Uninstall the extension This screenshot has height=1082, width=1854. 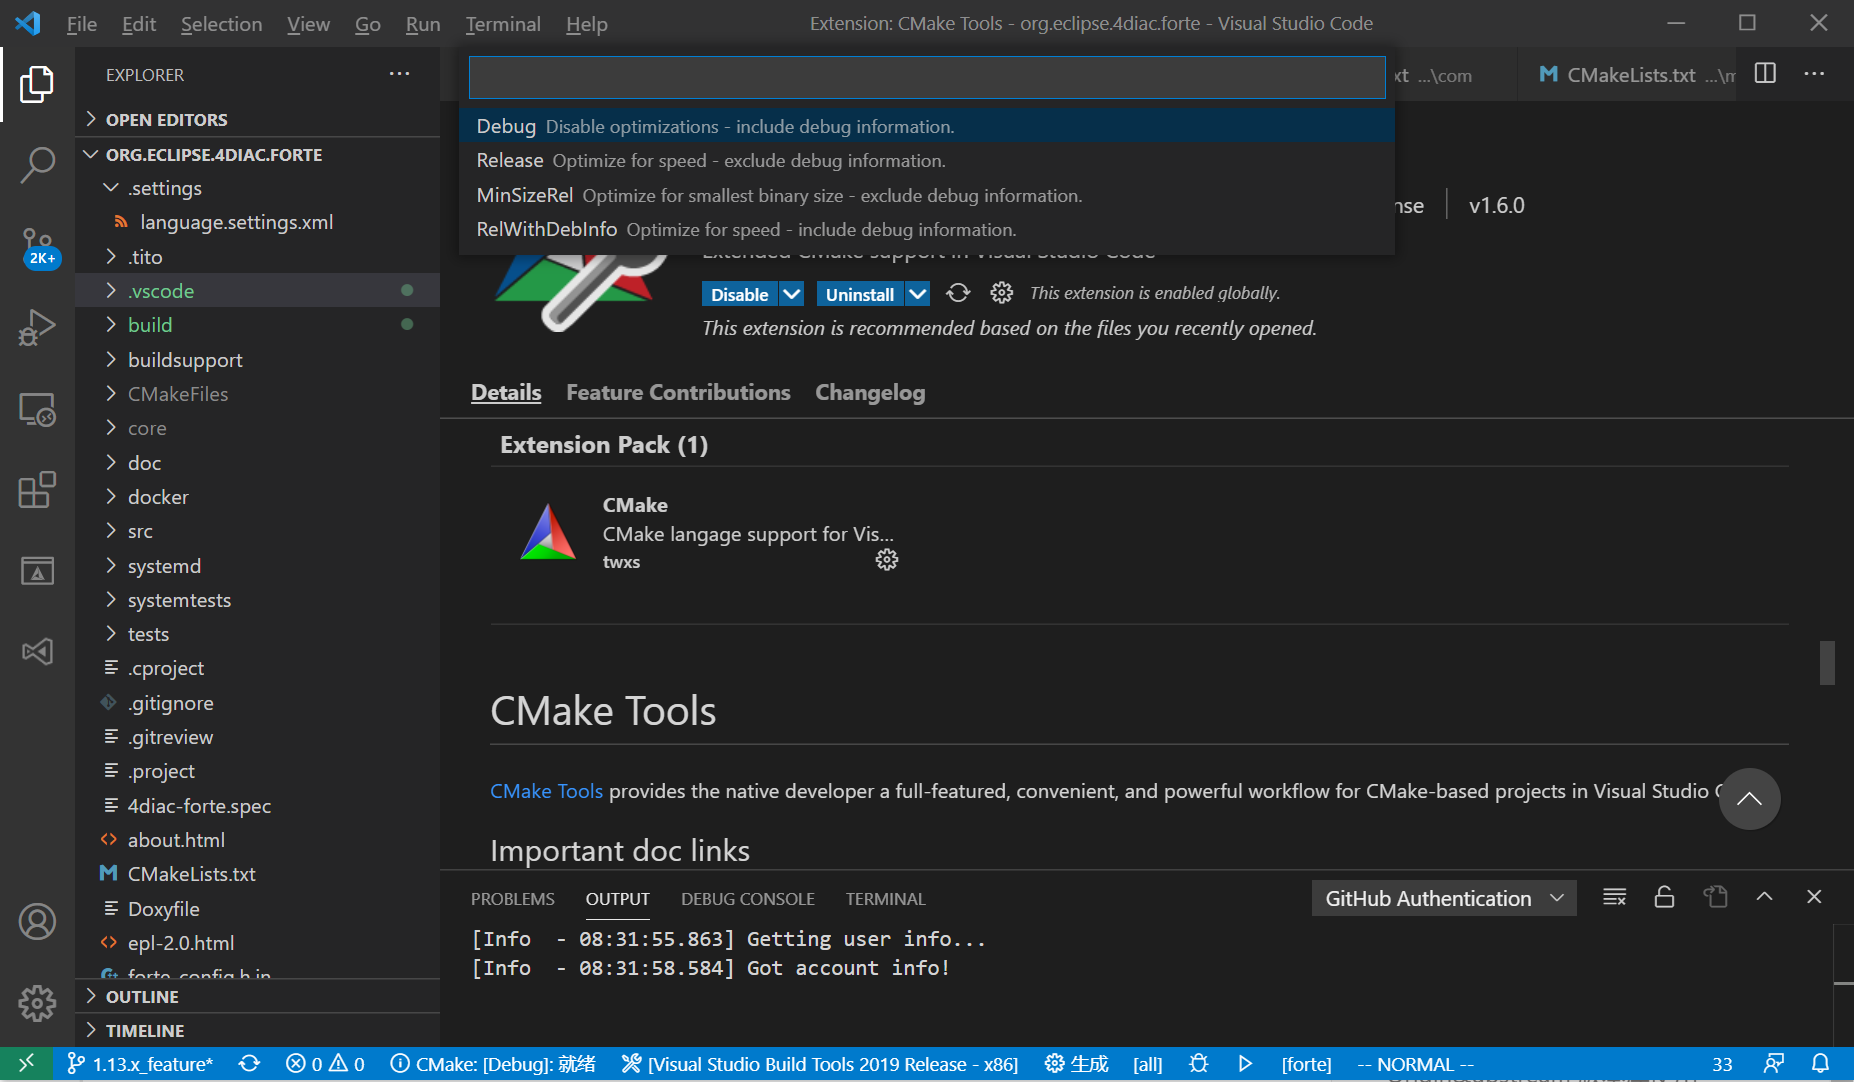pos(859,293)
